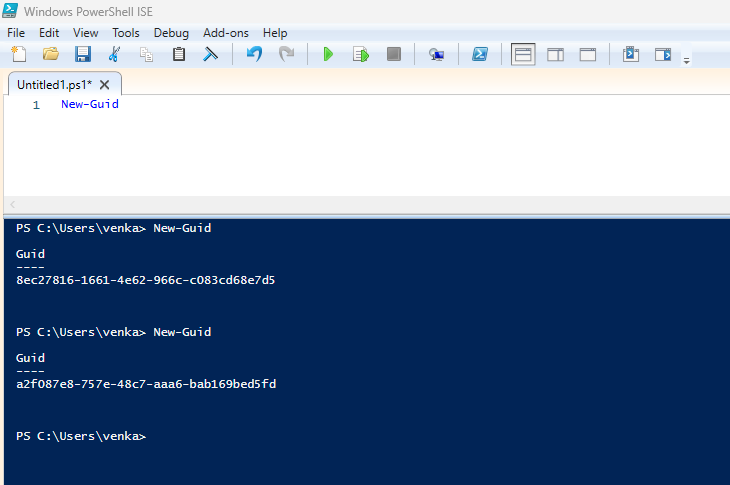Click the Paste clipboard icon

179,54
